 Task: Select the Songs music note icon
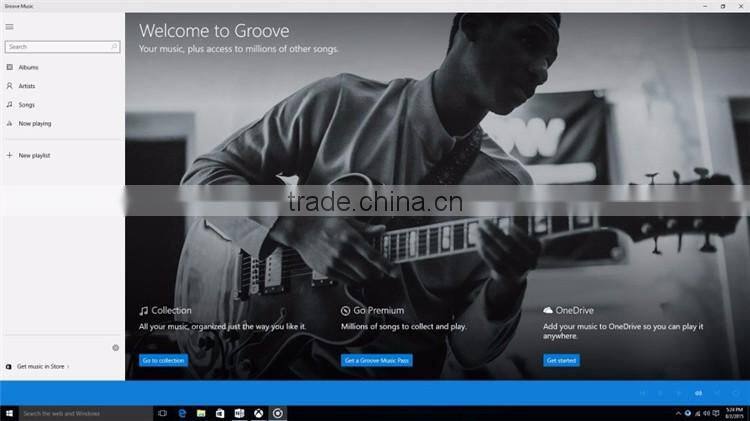point(10,104)
